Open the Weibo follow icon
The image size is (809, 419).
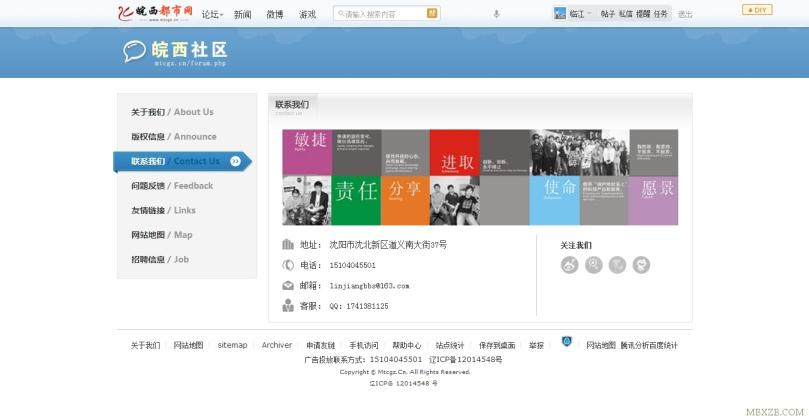tap(570, 265)
